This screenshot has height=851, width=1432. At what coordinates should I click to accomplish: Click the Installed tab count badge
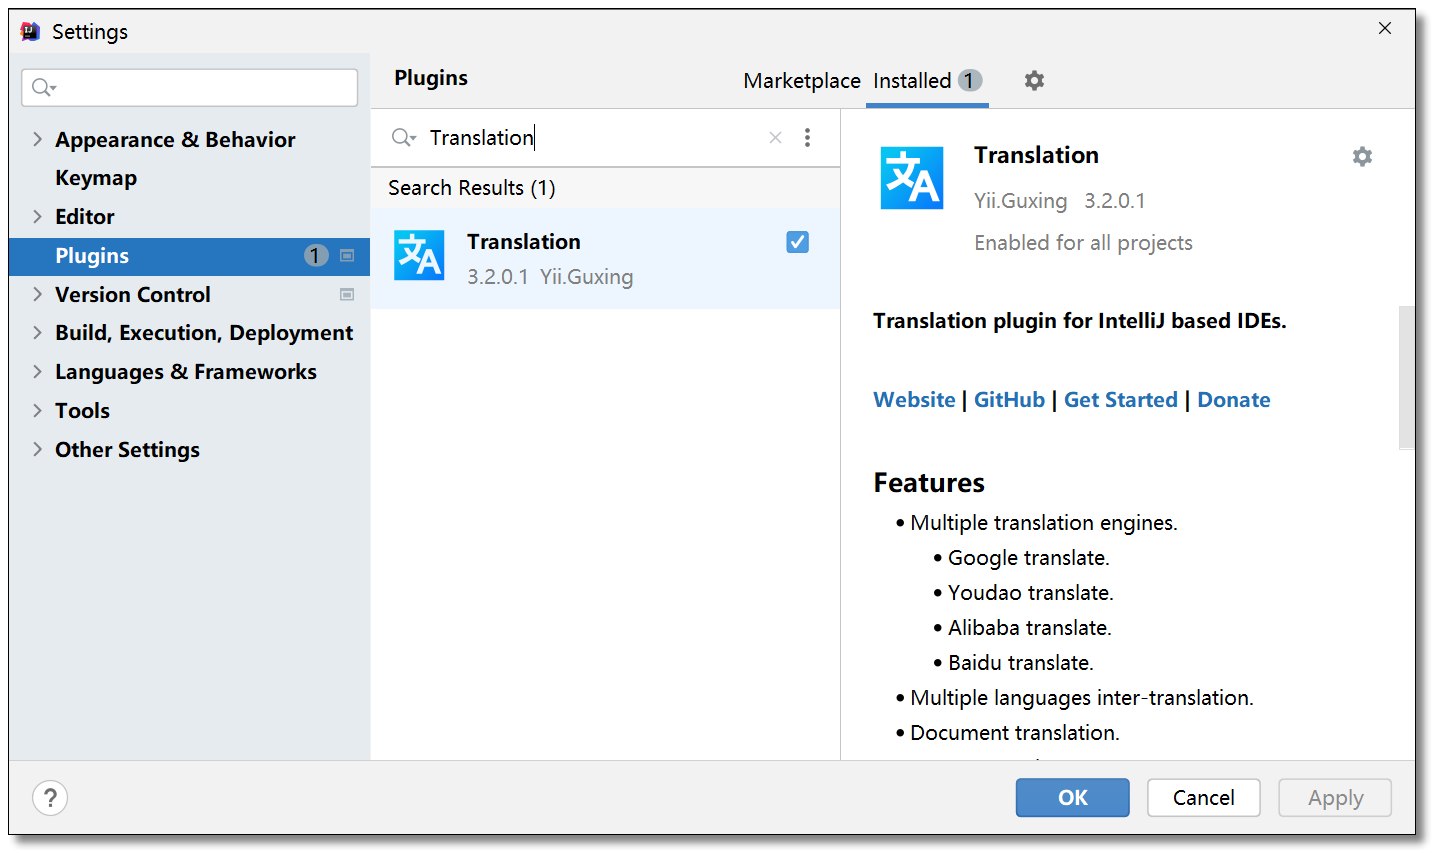[969, 80]
